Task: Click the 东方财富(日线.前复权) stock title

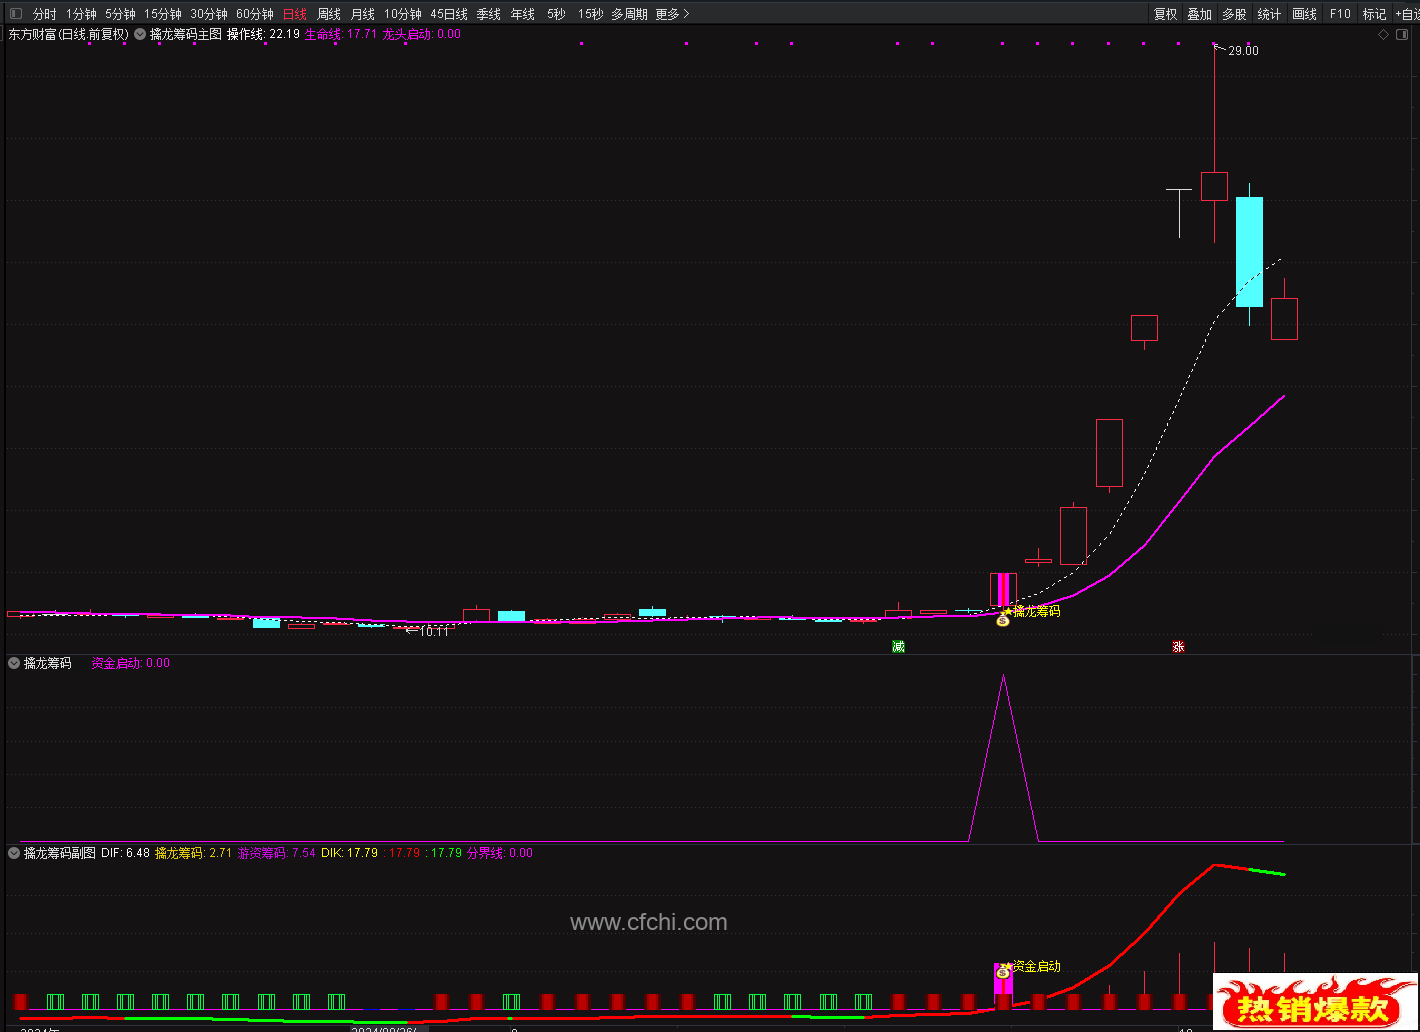Action: click(x=68, y=34)
